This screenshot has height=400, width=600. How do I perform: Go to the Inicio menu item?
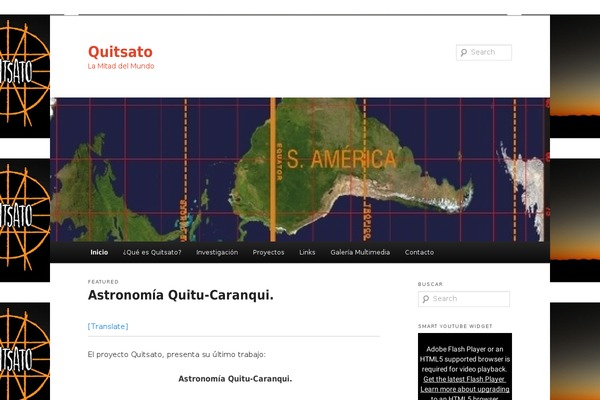99,252
